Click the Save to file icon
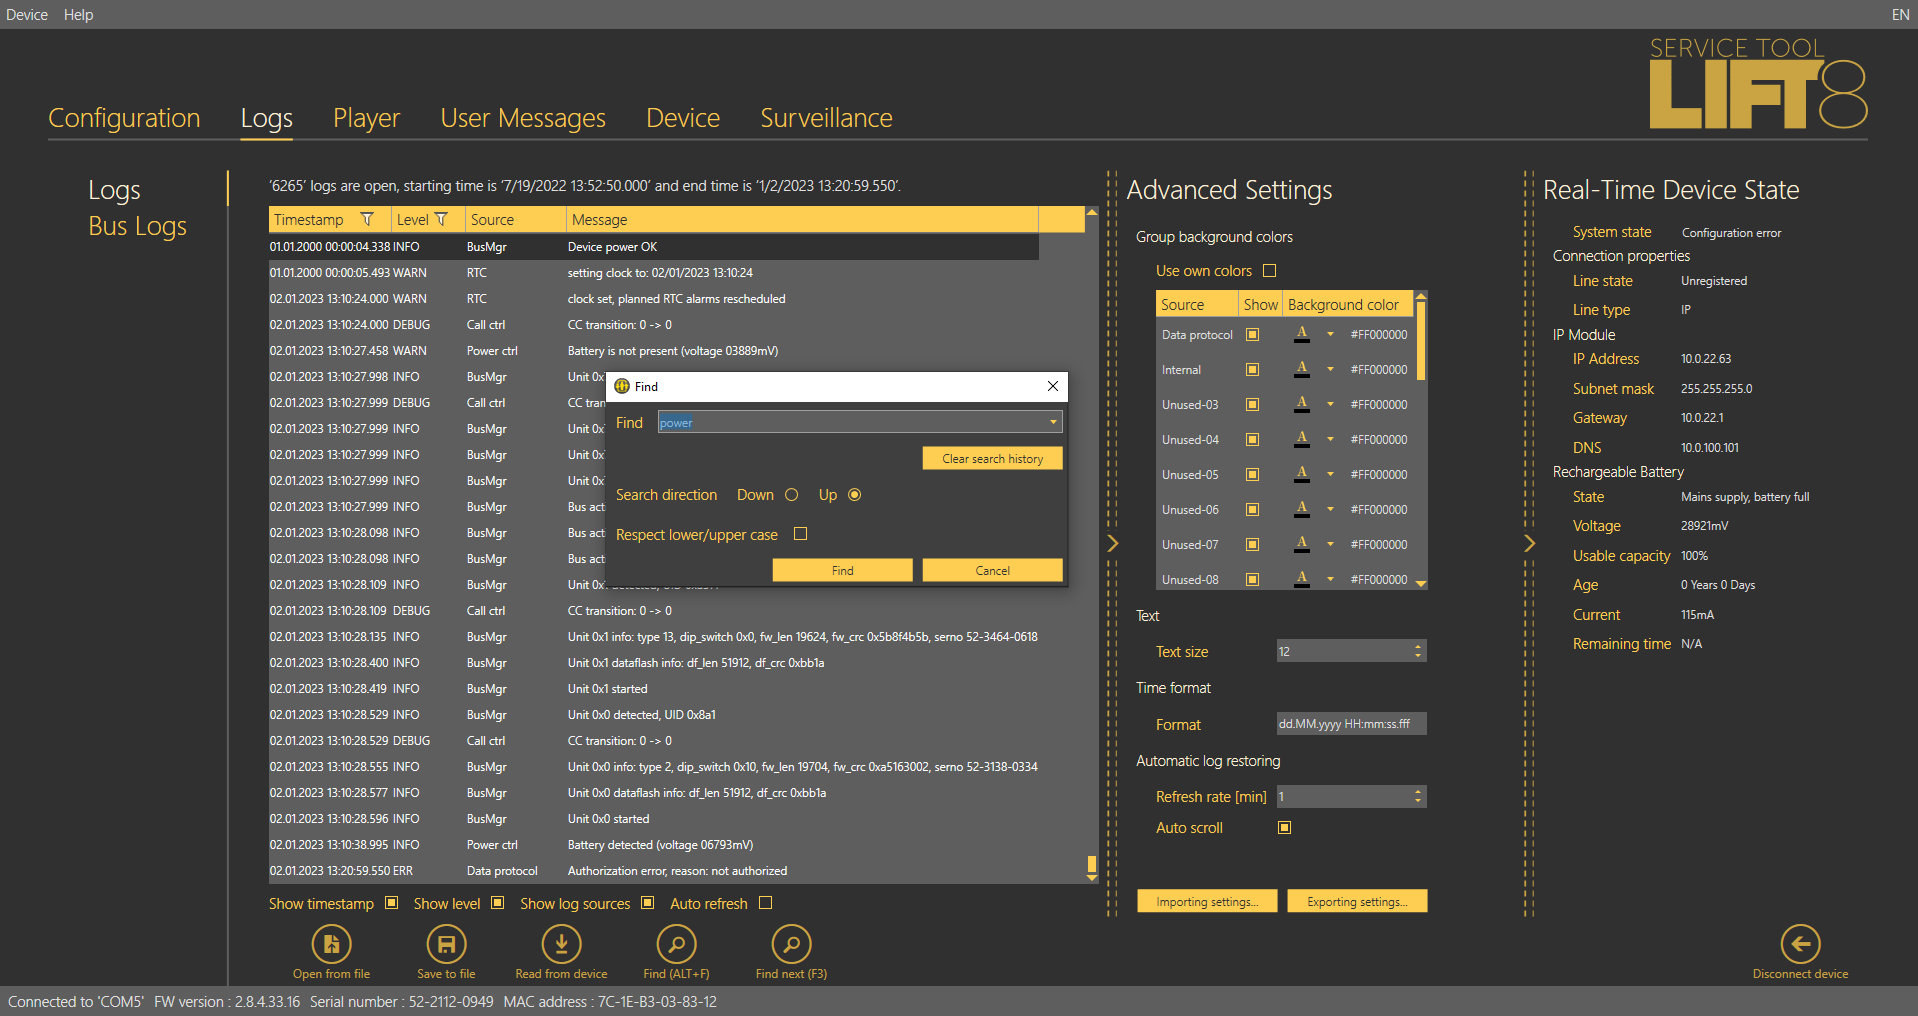This screenshot has width=1918, height=1016. [446, 944]
